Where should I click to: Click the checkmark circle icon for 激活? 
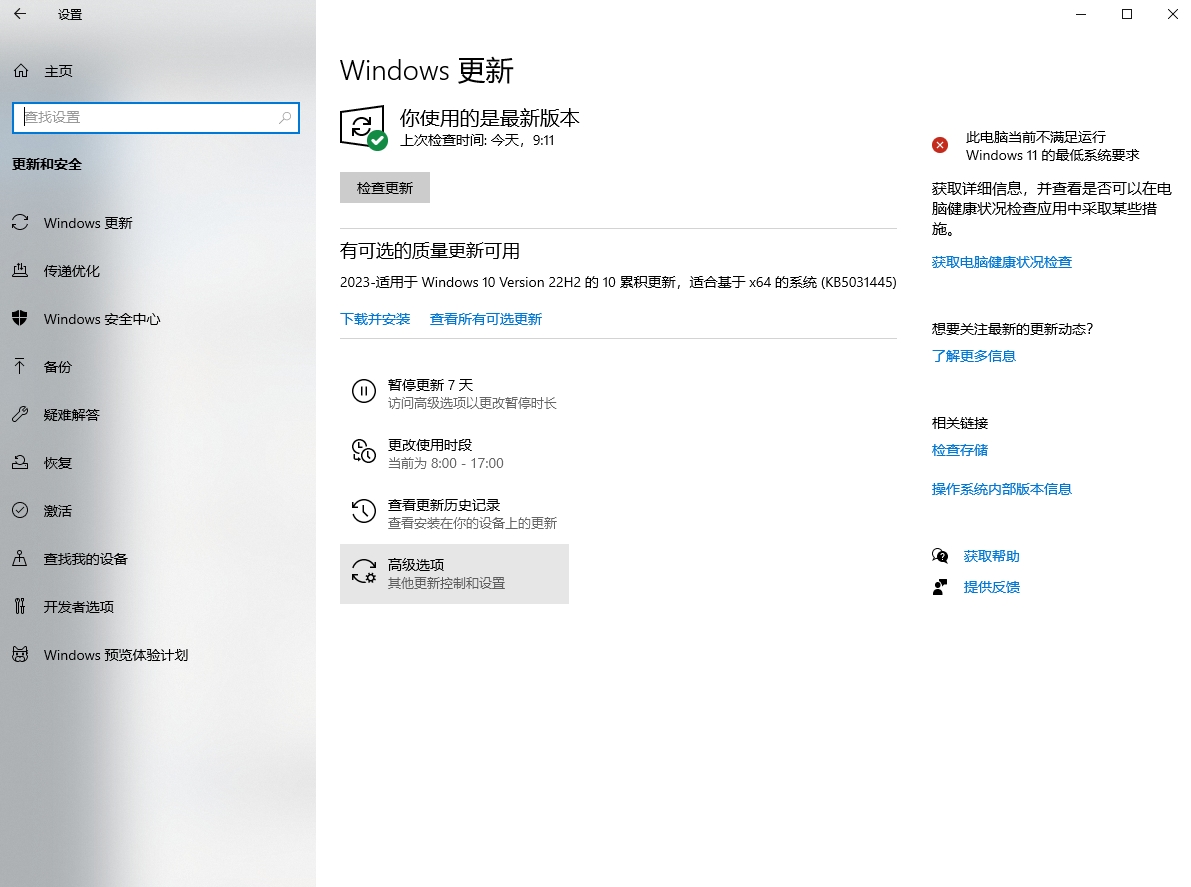coord(21,510)
